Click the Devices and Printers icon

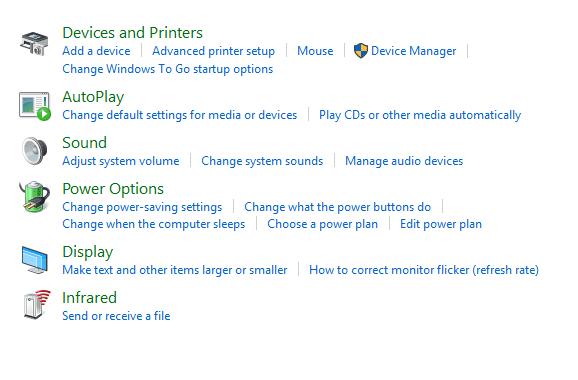34,43
